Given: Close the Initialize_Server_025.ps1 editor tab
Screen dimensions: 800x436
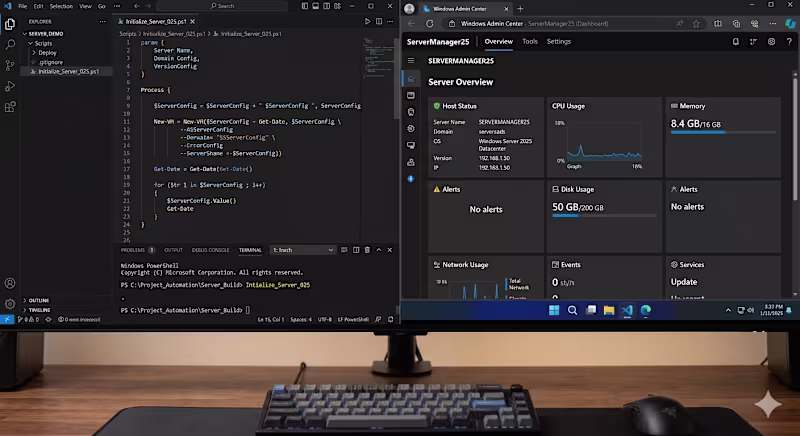Looking at the screenshot, I should point(192,21).
